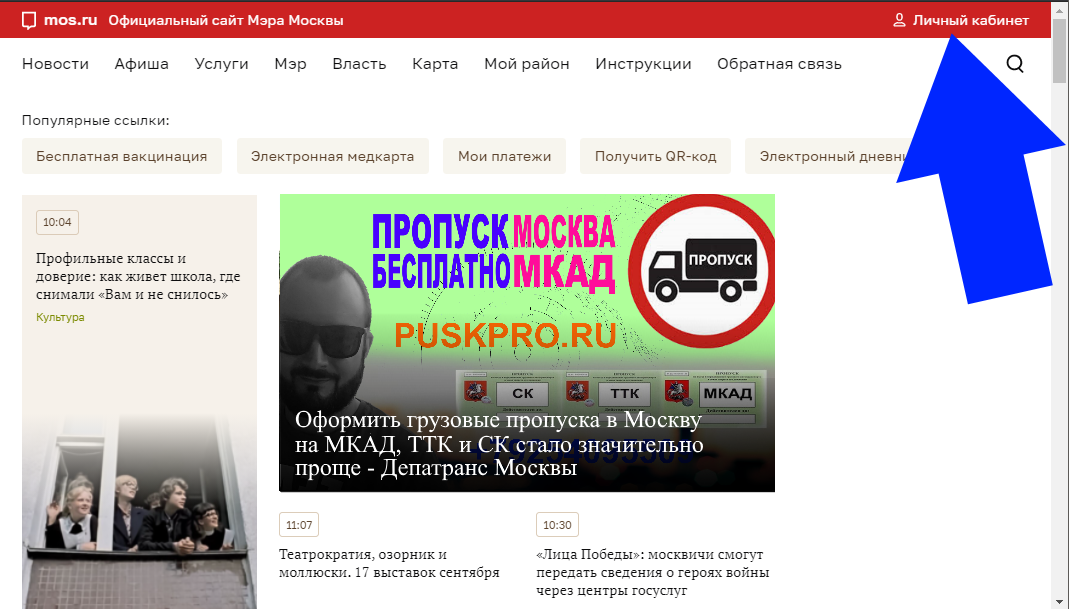
Task: Click the 10:30 time badge
Action: click(557, 525)
